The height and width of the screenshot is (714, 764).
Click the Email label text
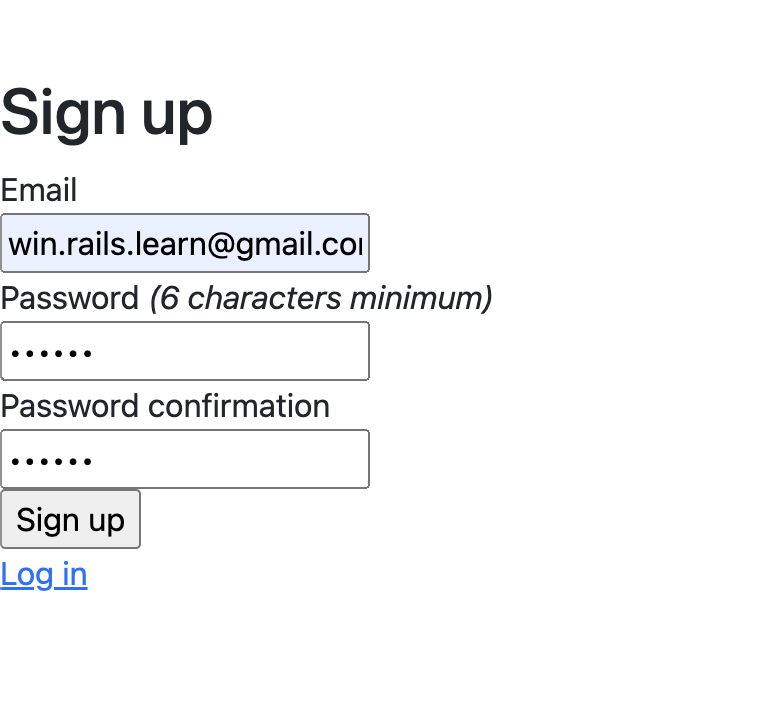point(39,190)
